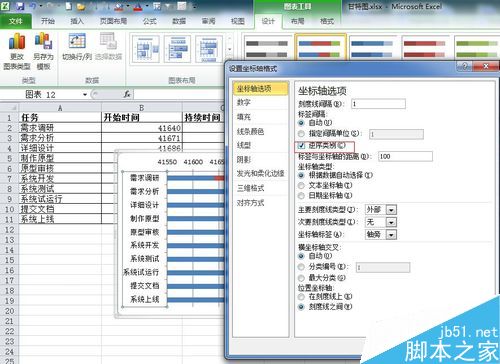The width and height of the screenshot is (500, 364).
Task: Open 主要刻度线类型 dropdown
Action: 391,210
